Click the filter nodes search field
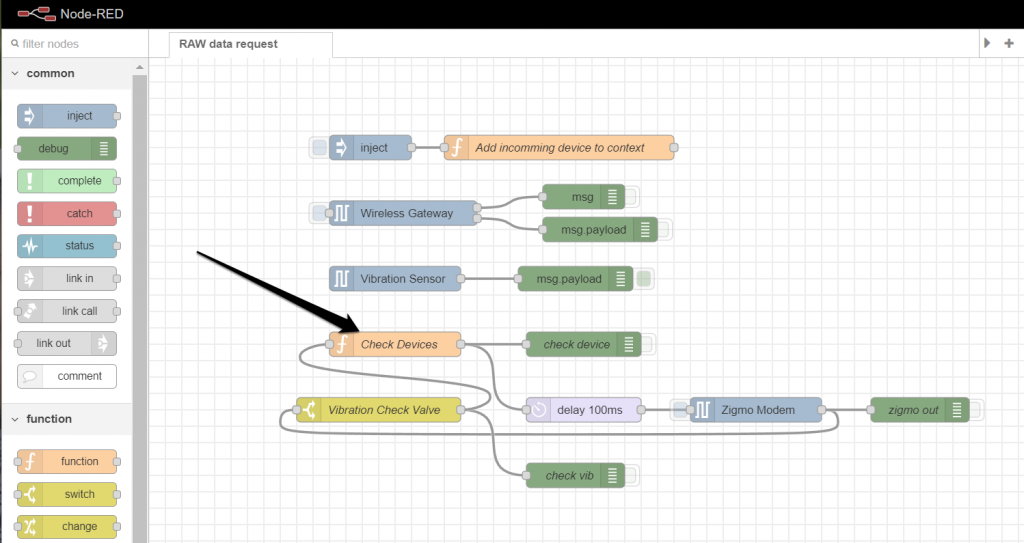Image resolution: width=1024 pixels, height=543 pixels. coord(74,44)
